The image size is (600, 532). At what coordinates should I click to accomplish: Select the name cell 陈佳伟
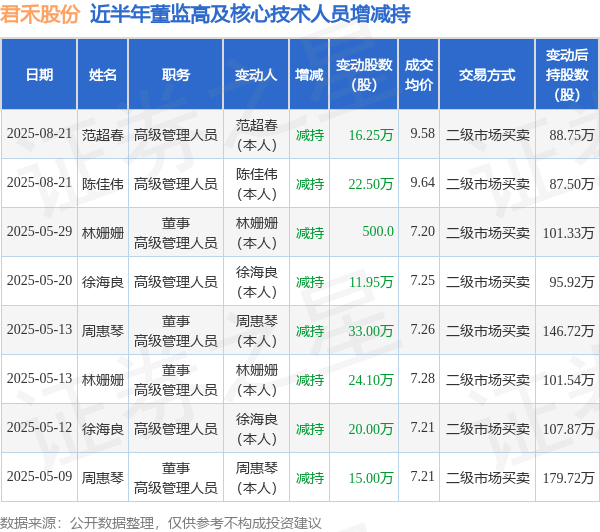103,184
